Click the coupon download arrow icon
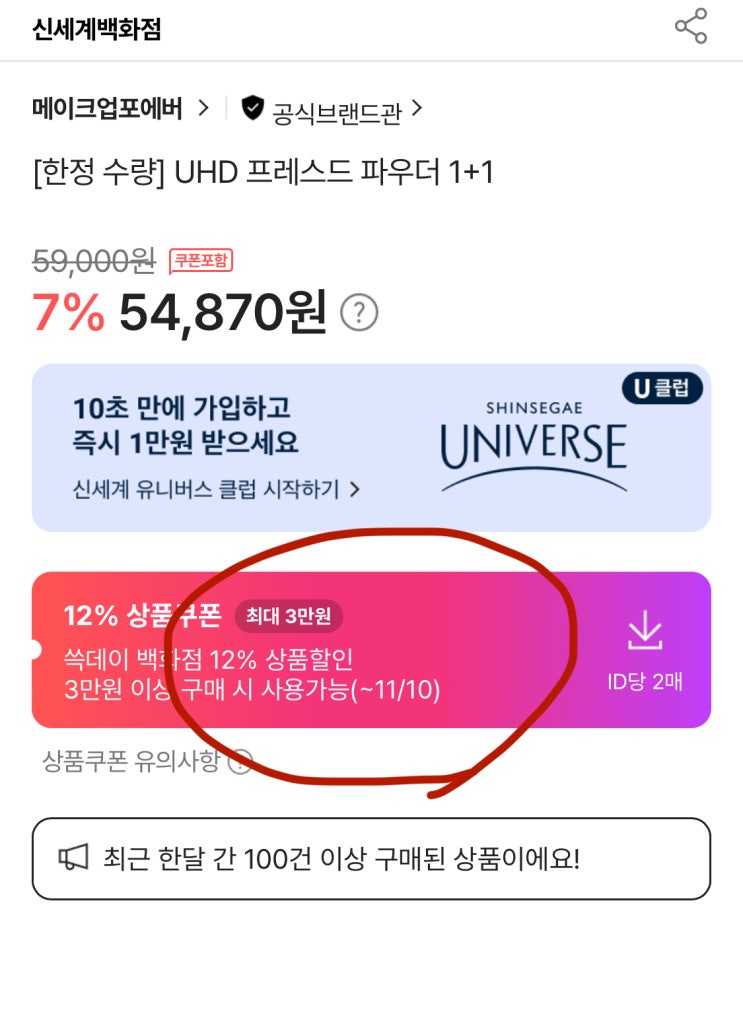743x1010 pixels. pyautogui.click(x=645, y=631)
